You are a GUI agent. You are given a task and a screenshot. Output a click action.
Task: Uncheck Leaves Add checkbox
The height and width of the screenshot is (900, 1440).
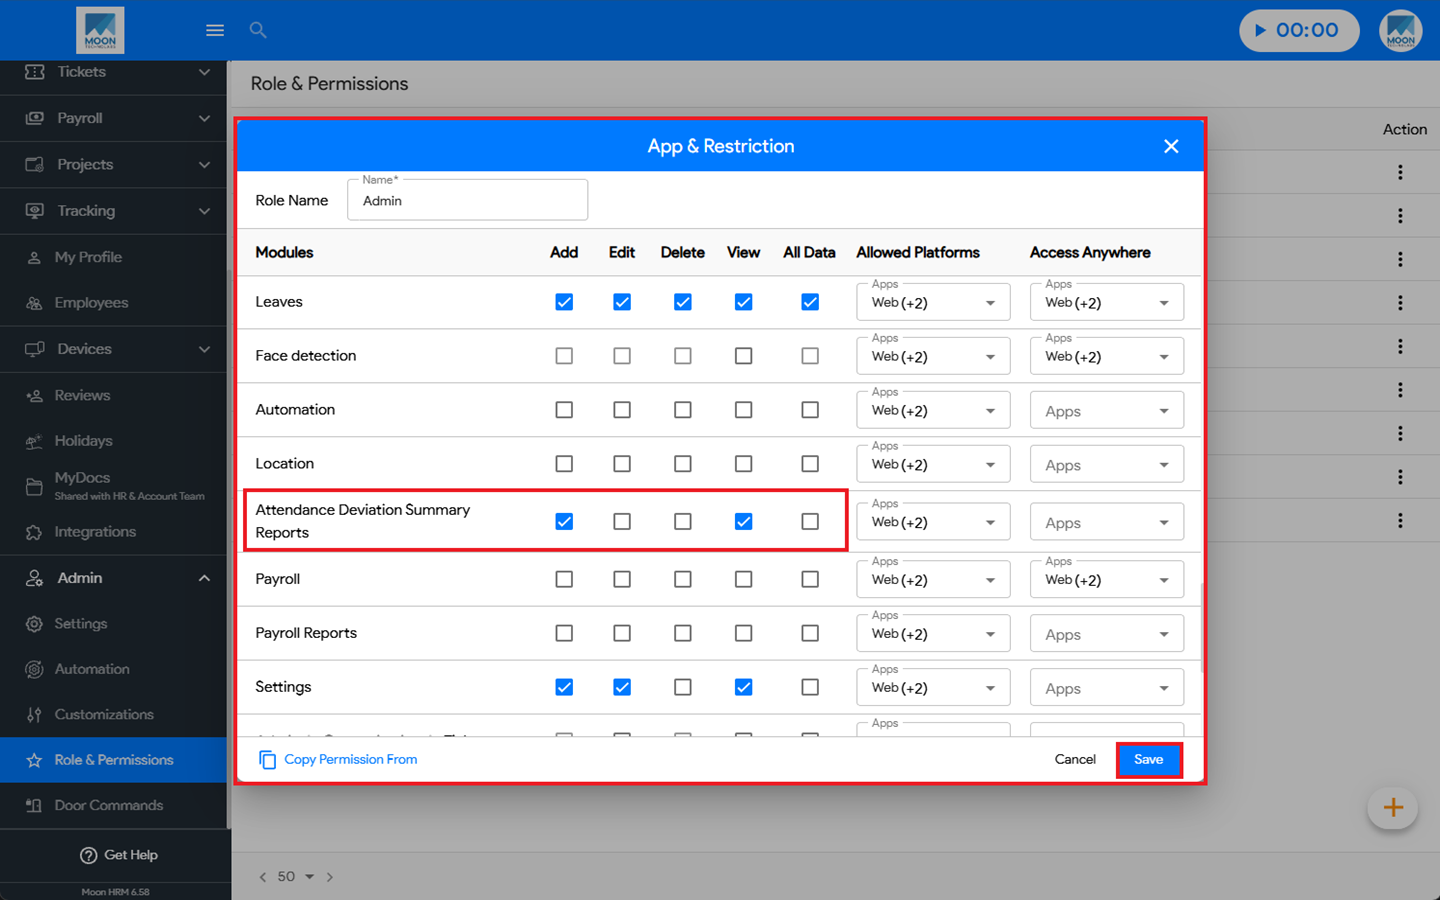[564, 302]
